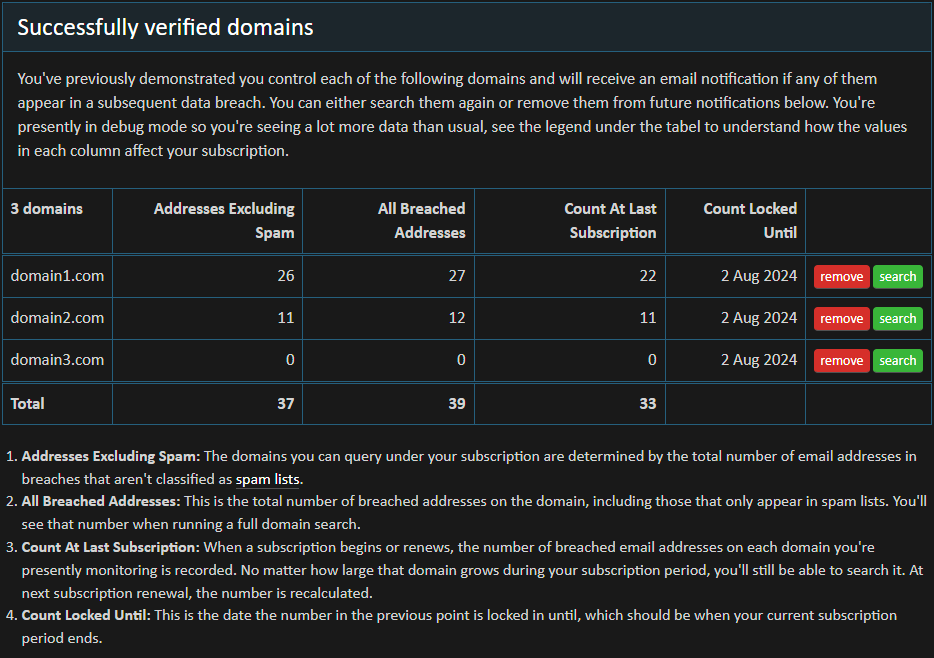Click legend item 'Count Locked Until:'
The image size is (934, 658).
coord(86,615)
